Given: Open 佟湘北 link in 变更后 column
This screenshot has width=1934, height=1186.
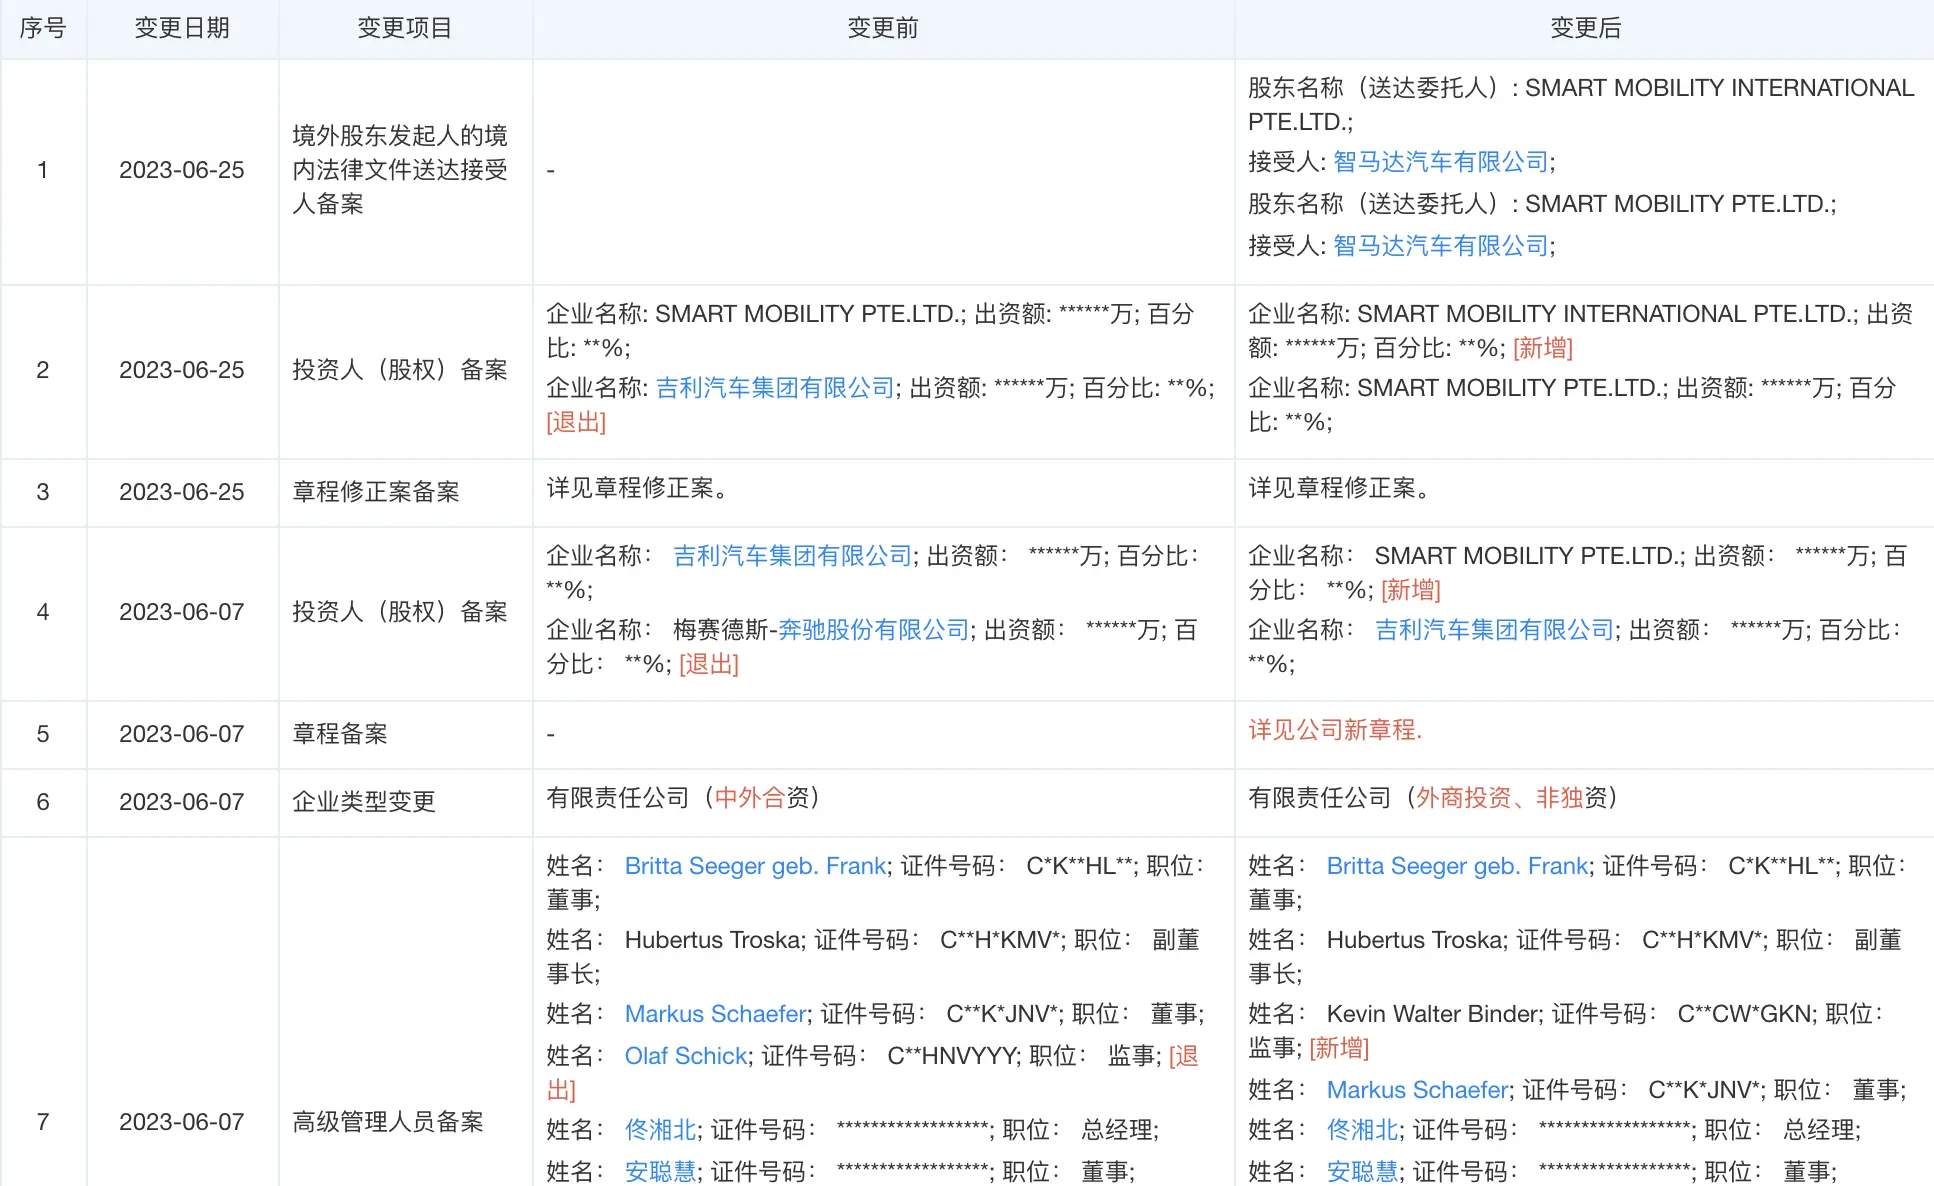Looking at the screenshot, I should (1362, 1130).
